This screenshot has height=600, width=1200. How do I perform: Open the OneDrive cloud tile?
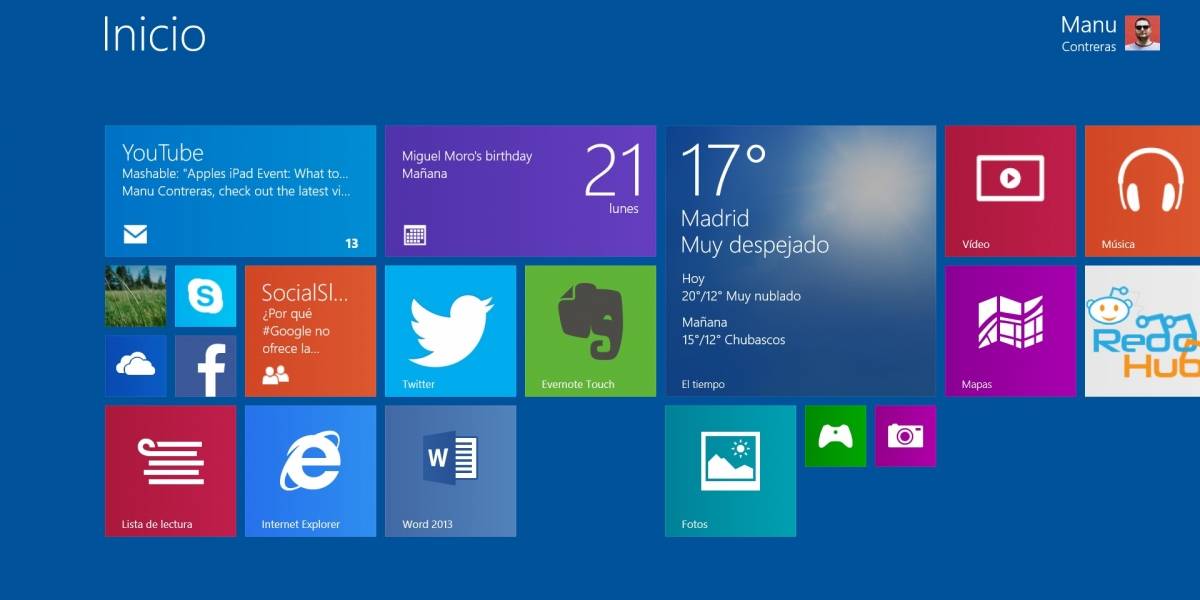click(x=135, y=366)
